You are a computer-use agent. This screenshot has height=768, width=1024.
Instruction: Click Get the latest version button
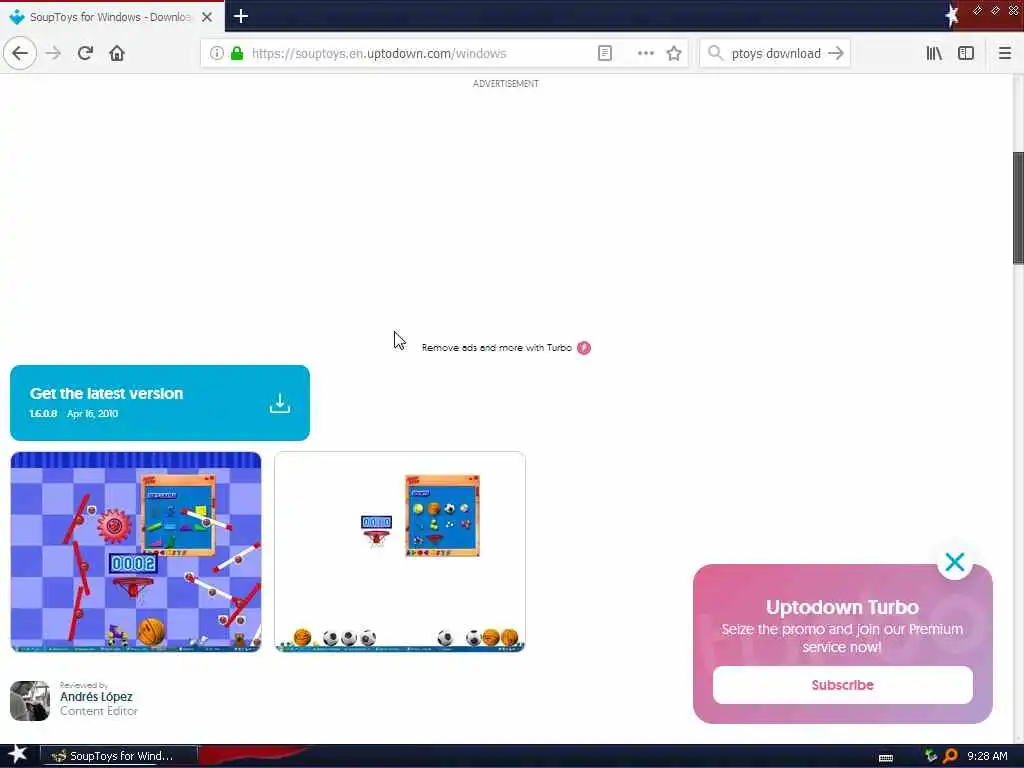pyautogui.click(x=160, y=403)
